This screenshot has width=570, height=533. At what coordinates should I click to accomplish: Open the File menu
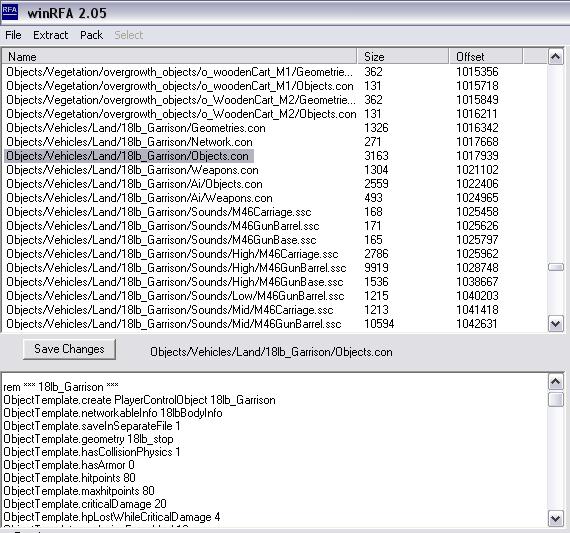coord(13,35)
